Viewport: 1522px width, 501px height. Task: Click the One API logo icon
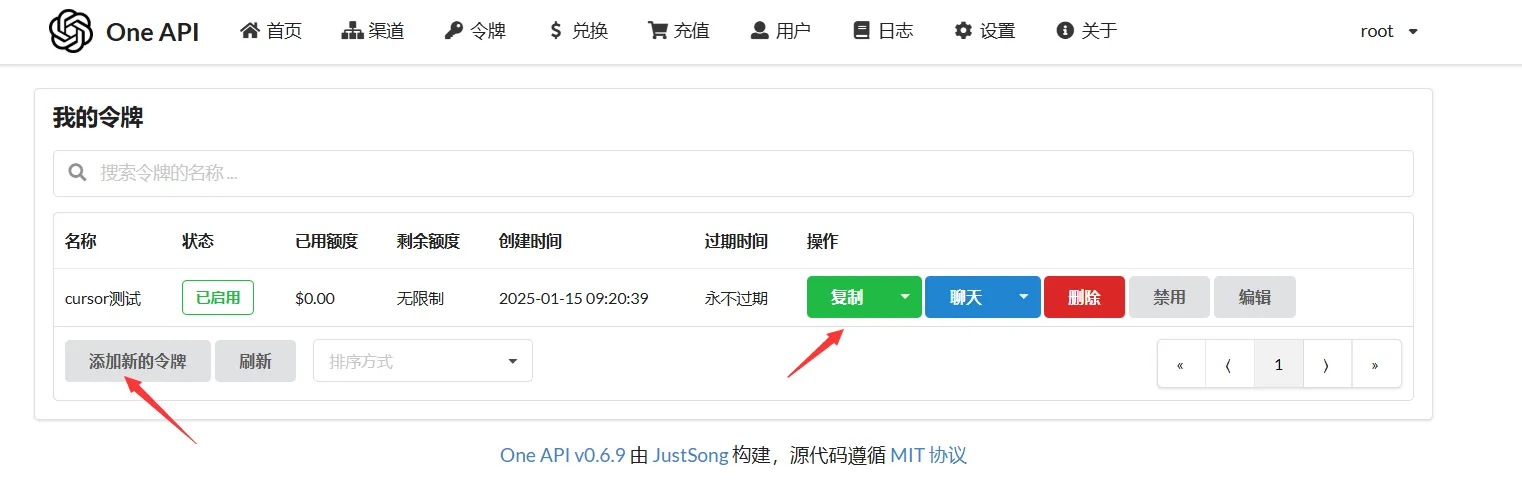pyautogui.click(x=70, y=31)
